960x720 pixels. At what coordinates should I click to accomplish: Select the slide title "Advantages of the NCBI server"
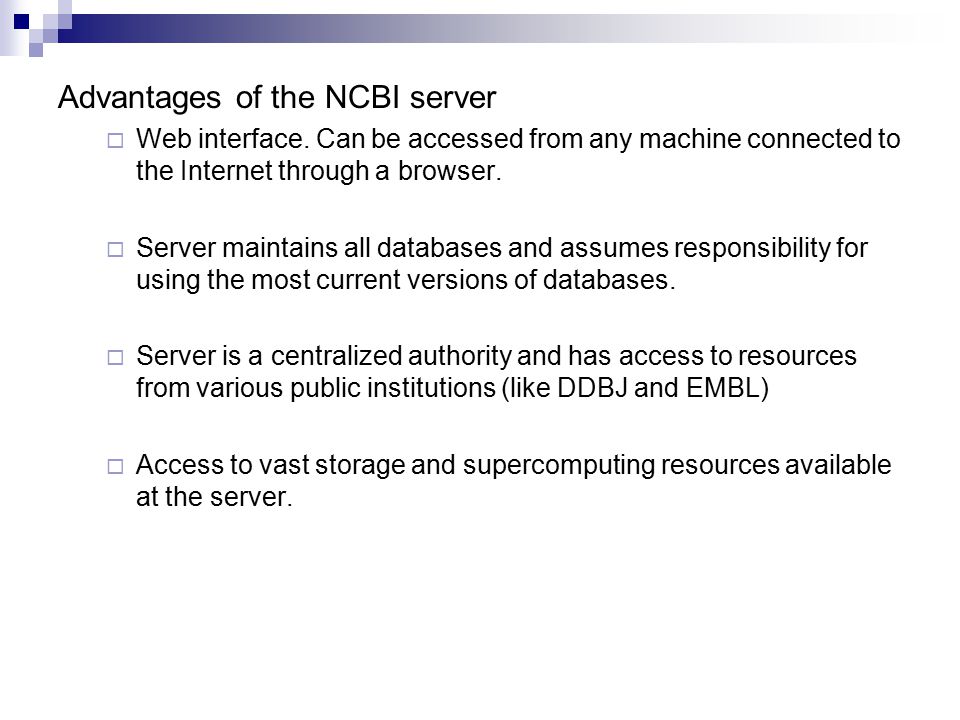(277, 97)
